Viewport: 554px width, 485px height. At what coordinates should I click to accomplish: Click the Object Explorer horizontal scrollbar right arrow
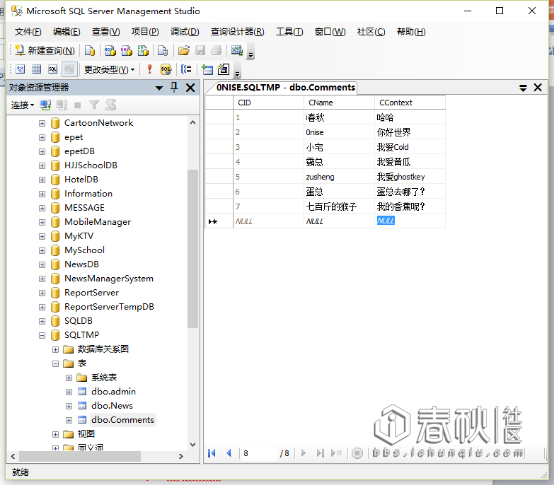(x=181, y=456)
